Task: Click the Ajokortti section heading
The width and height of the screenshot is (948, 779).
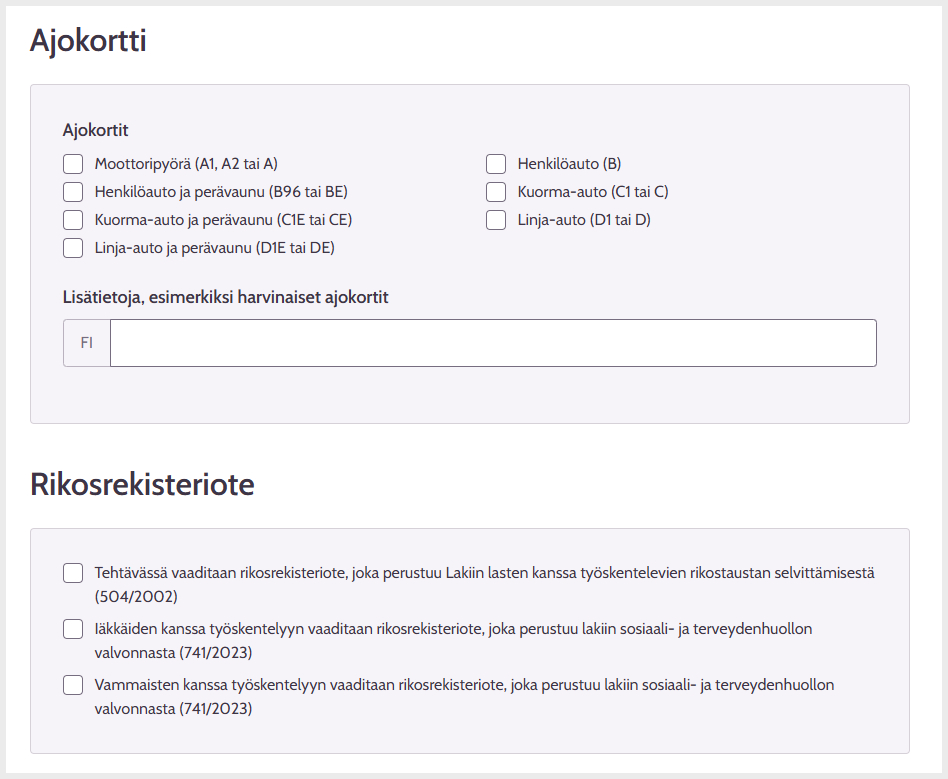Action: (x=88, y=41)
